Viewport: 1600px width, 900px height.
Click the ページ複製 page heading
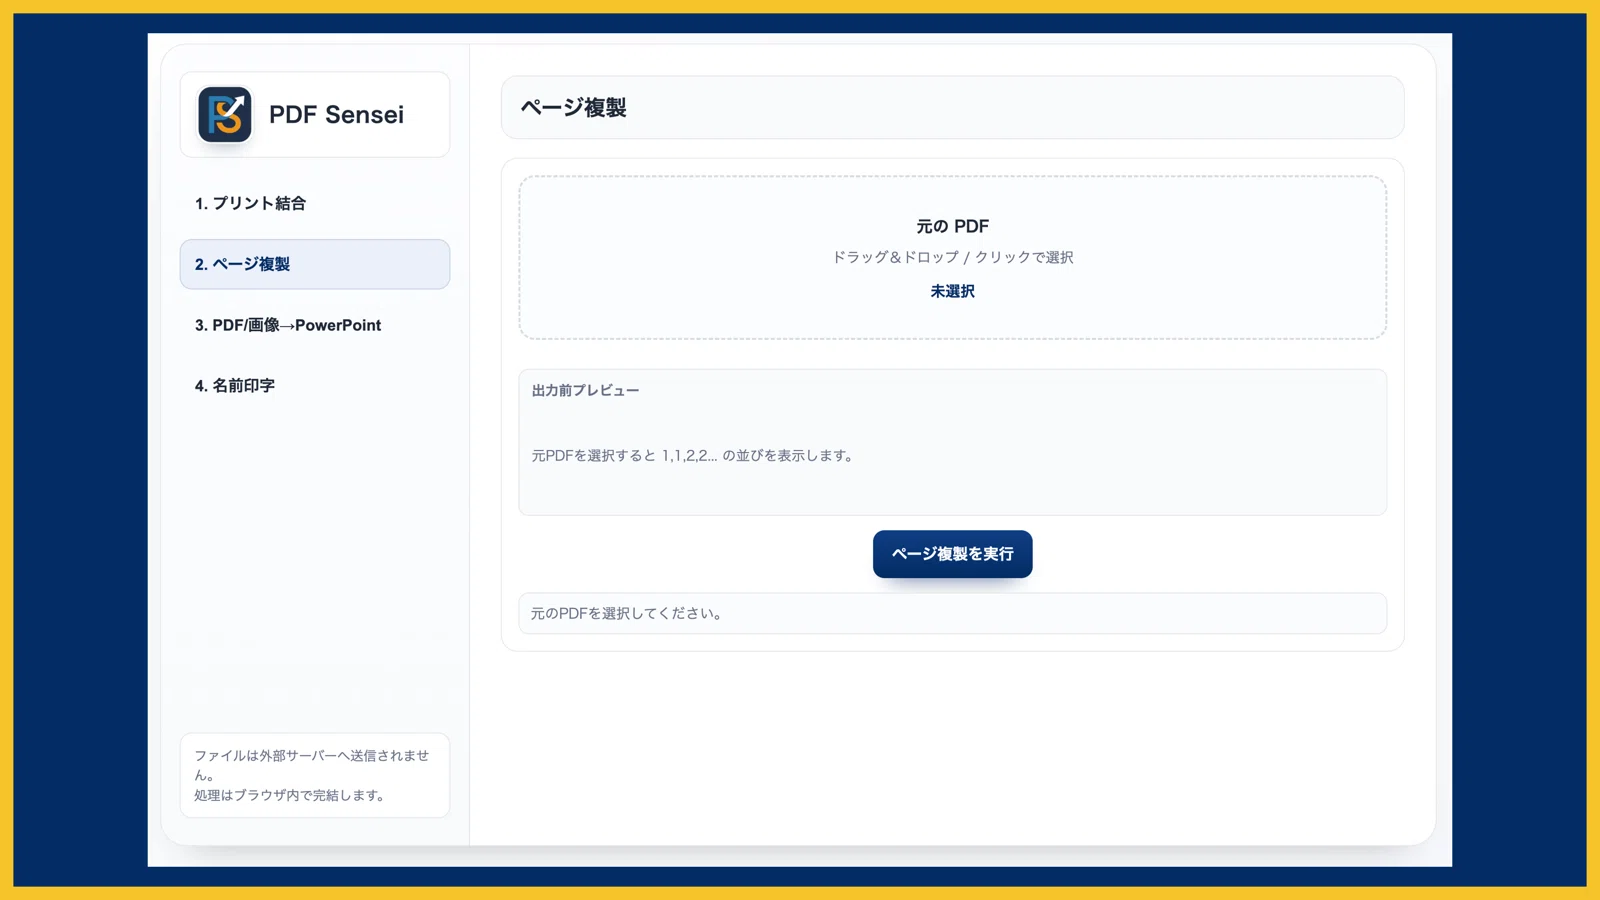[573, 107]
